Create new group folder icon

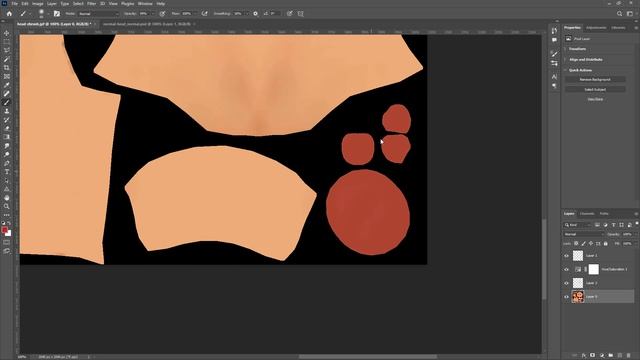611,356
